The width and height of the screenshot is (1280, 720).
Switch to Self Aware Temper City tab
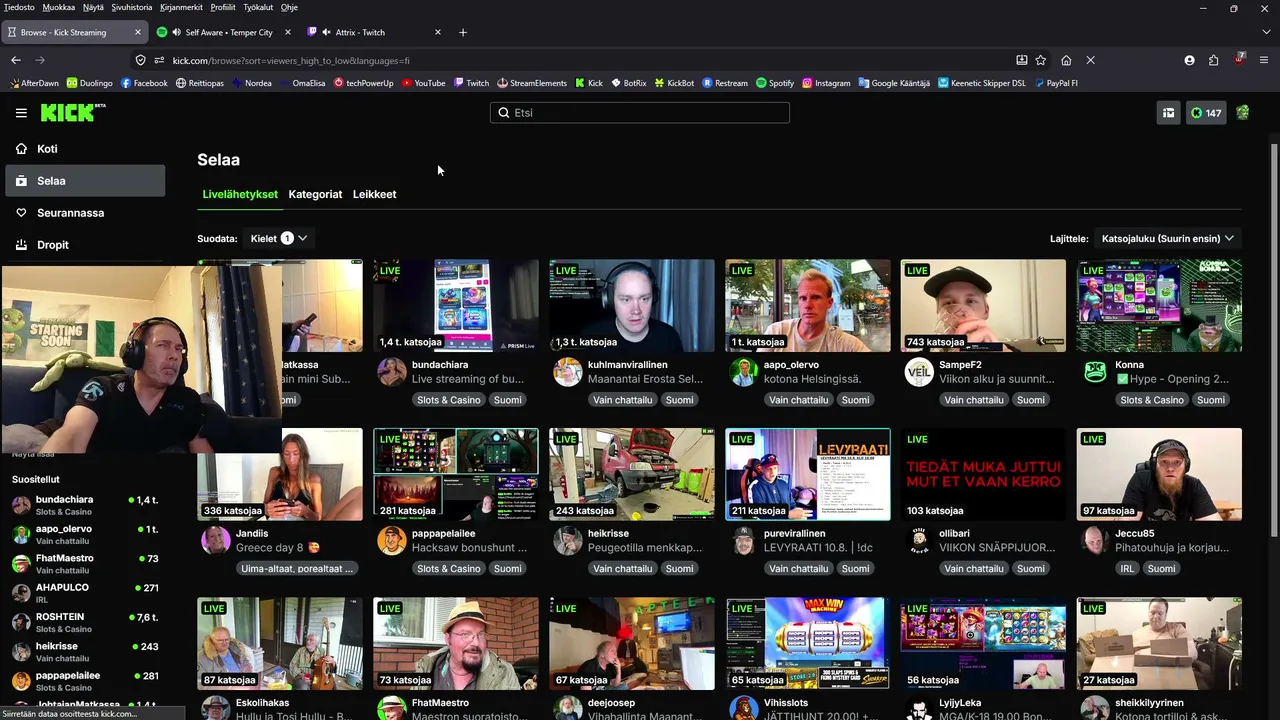point(225,32)
